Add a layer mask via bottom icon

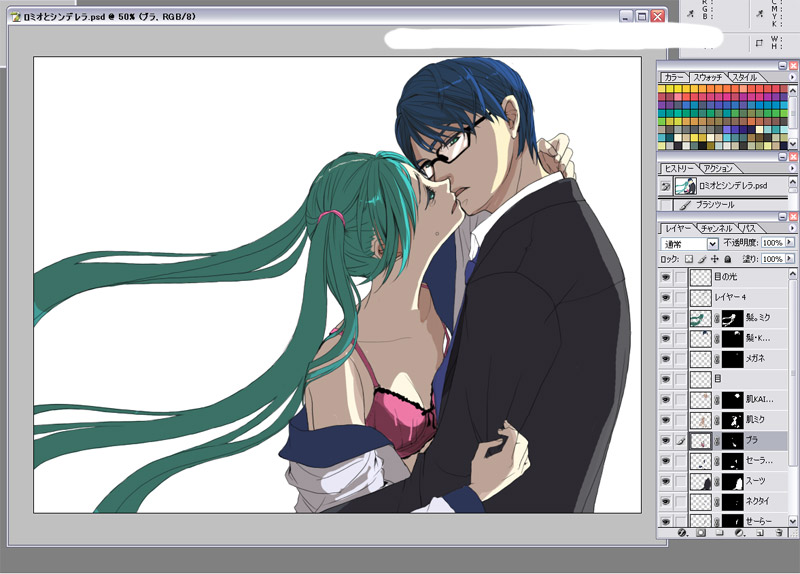click(701, 533)
